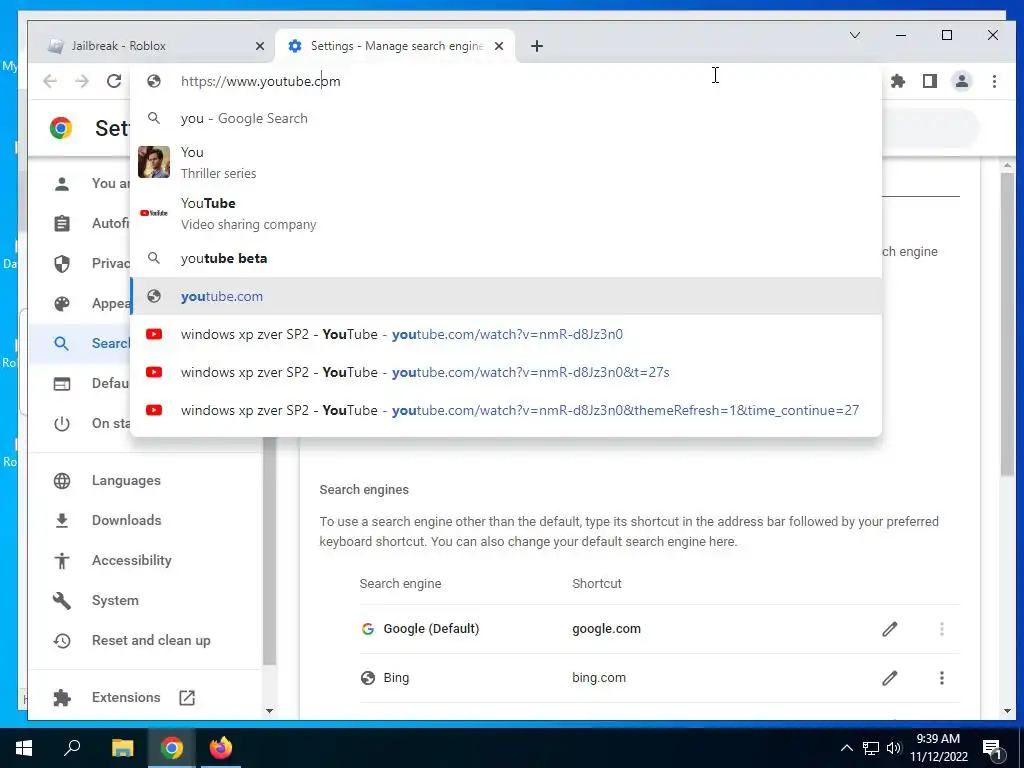Screen dimensions: 1024x768
Task: Go forward with the browser forward arrow
Action: pyautogui.click(x=82, y=81)
